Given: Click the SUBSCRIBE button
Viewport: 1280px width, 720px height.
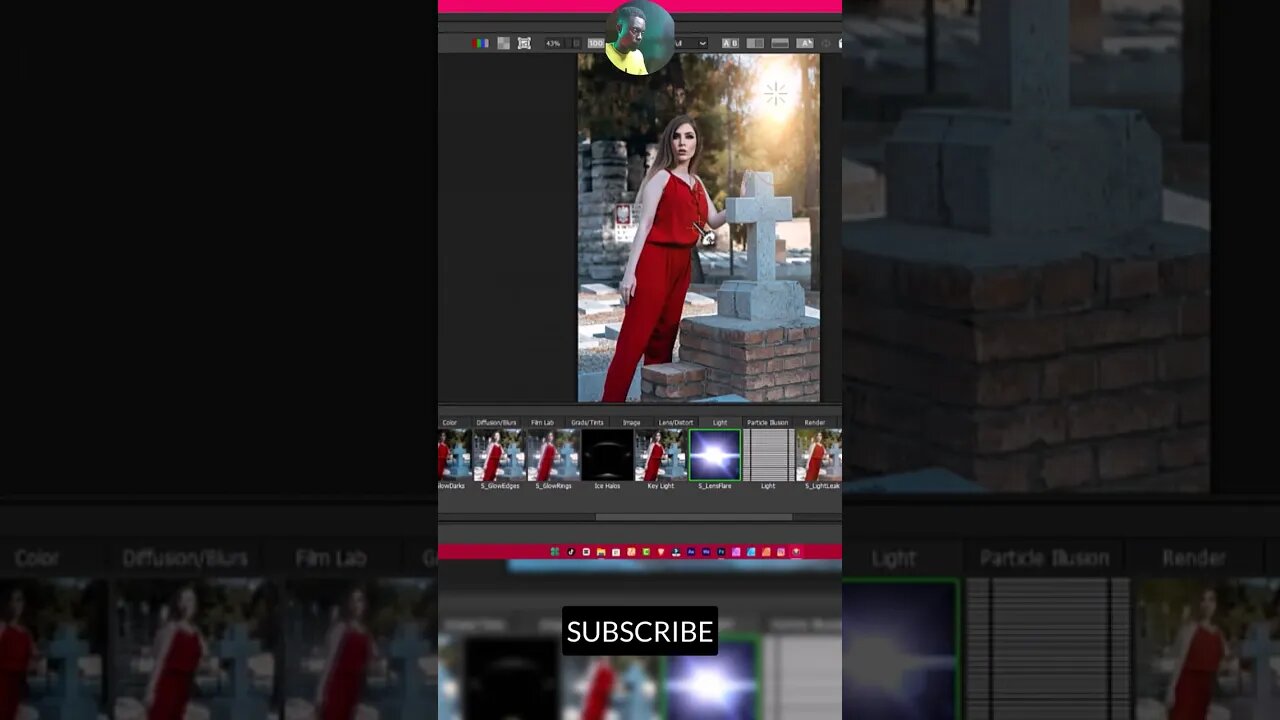Looking at the screenshot, I should (640, 631).
